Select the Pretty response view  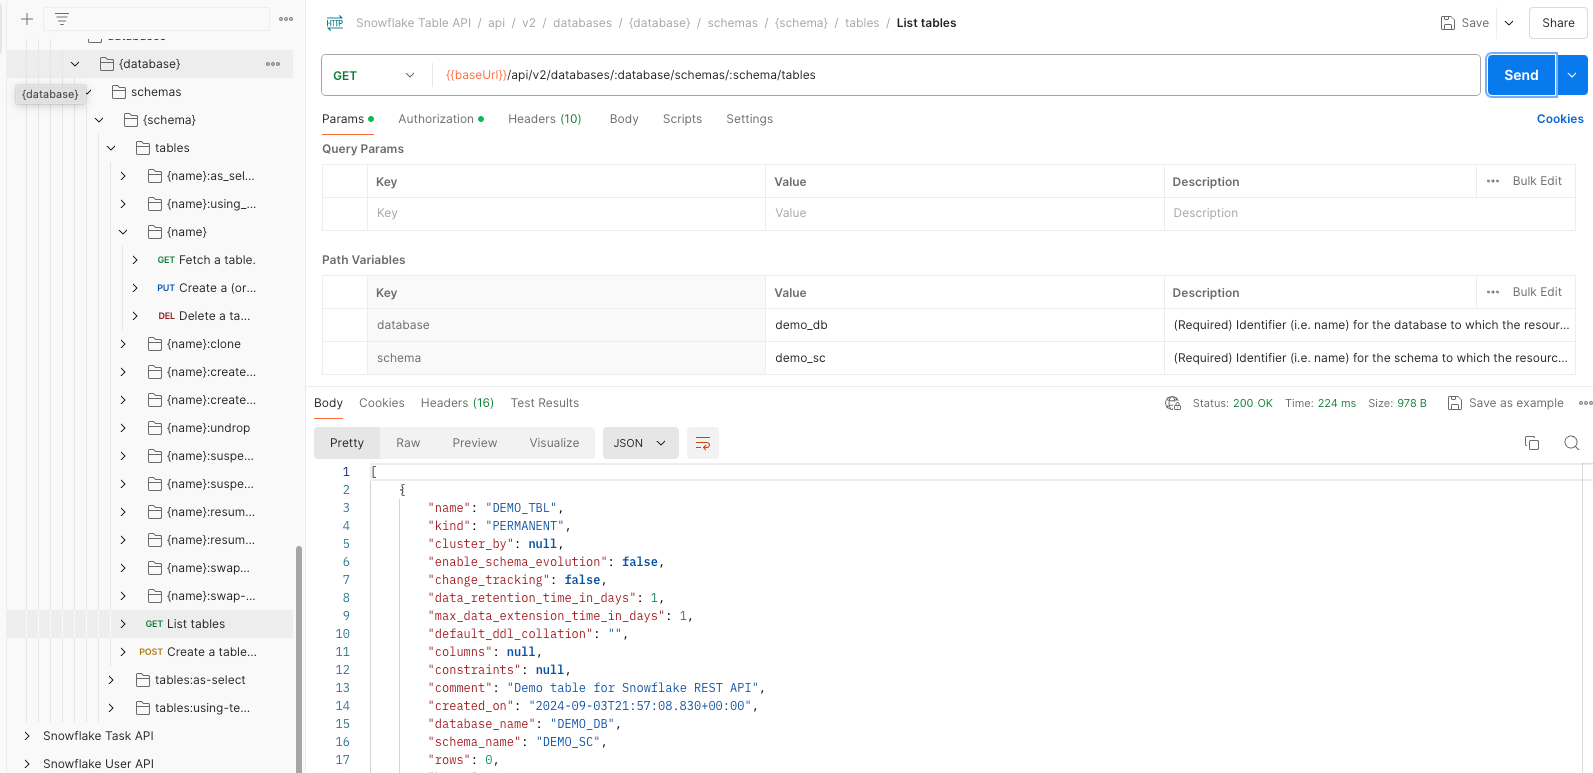[347, 443]
